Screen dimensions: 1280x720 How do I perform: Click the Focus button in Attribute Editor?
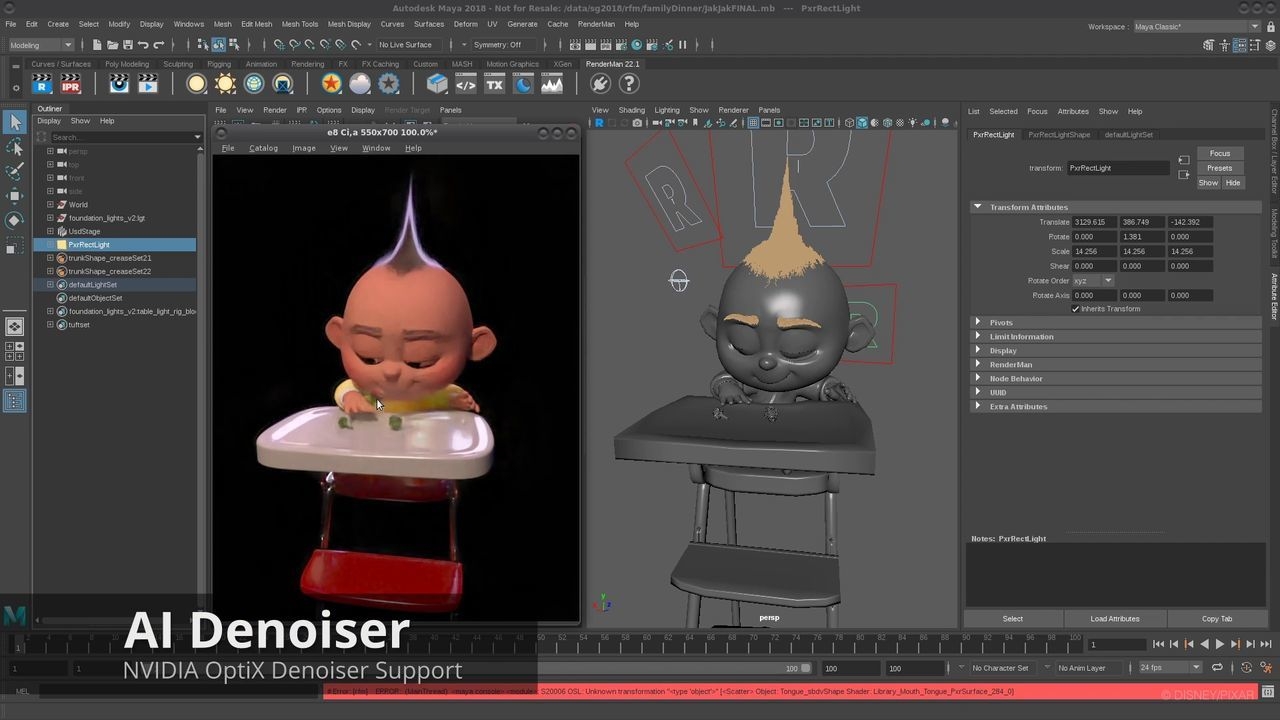[x=1219, y=153]
